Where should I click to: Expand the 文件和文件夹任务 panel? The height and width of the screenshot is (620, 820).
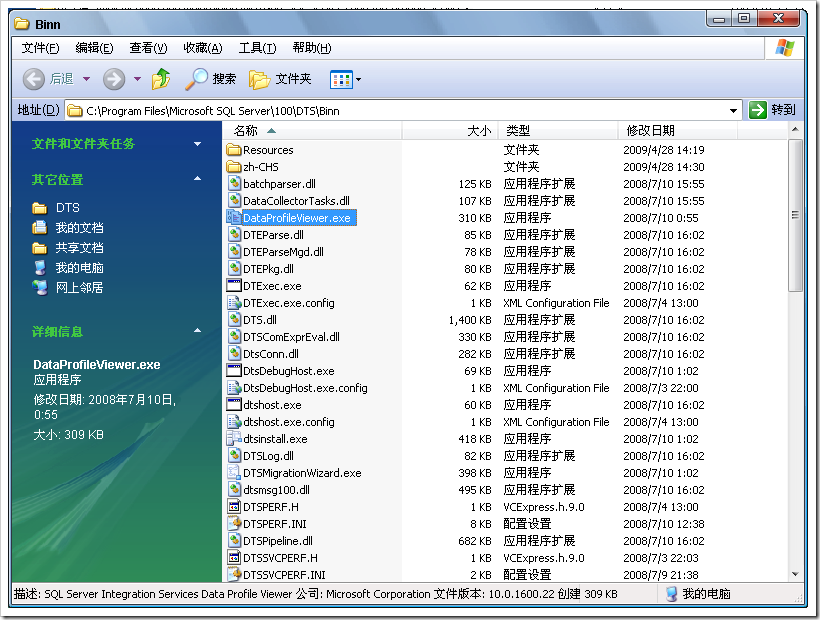point(198,144)
